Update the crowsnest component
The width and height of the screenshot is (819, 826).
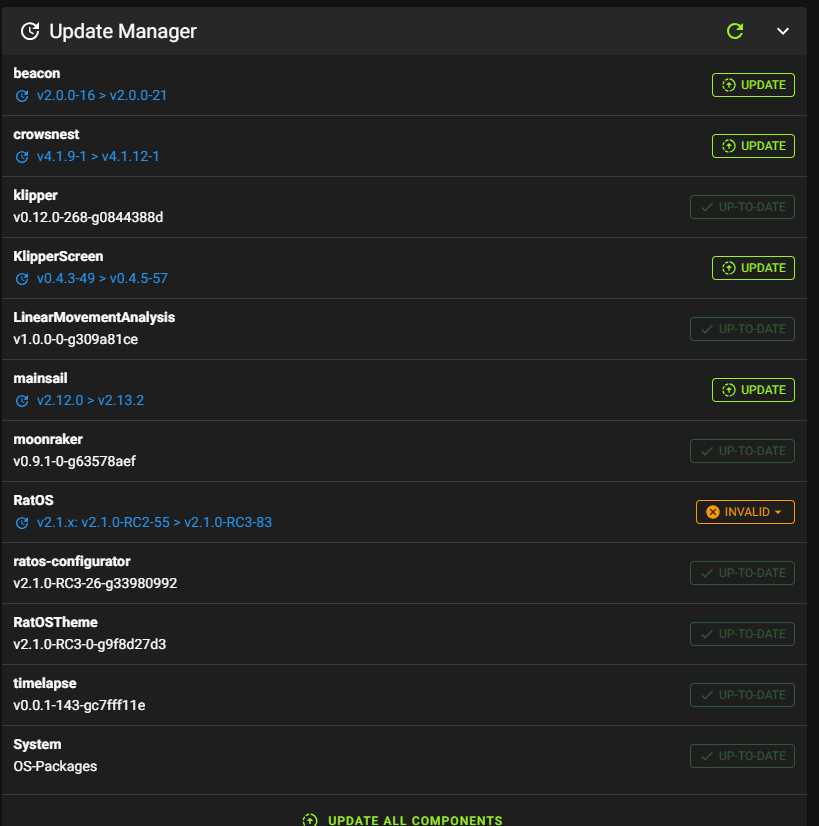tap(753, 146)
